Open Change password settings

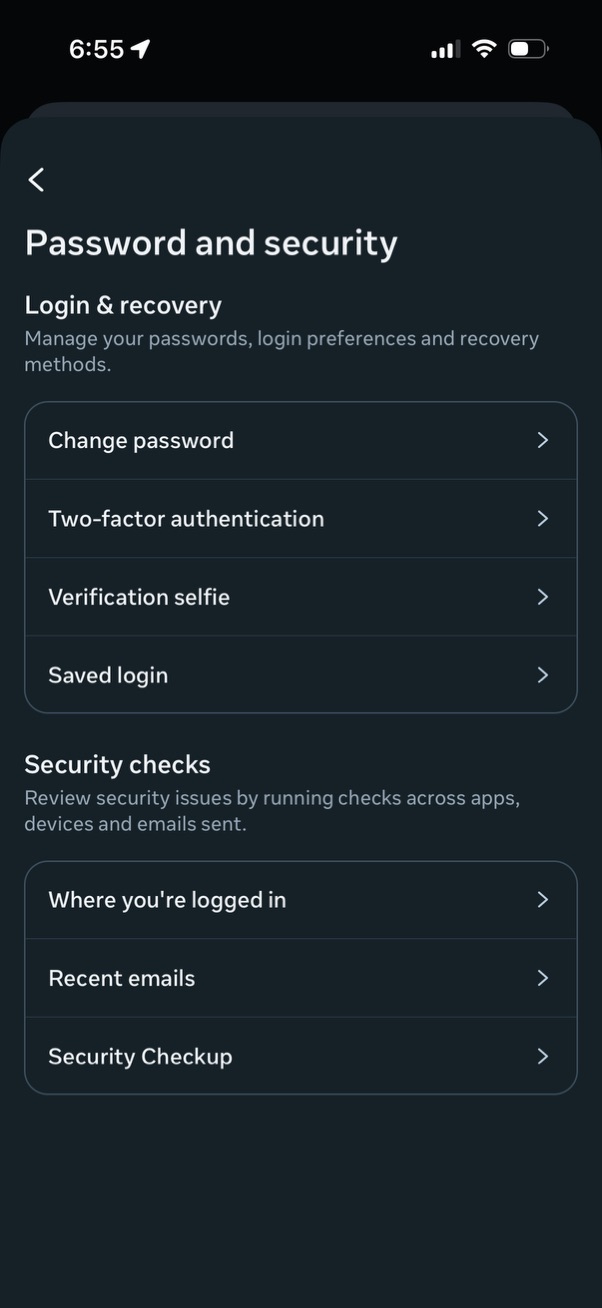coord(300,440)
